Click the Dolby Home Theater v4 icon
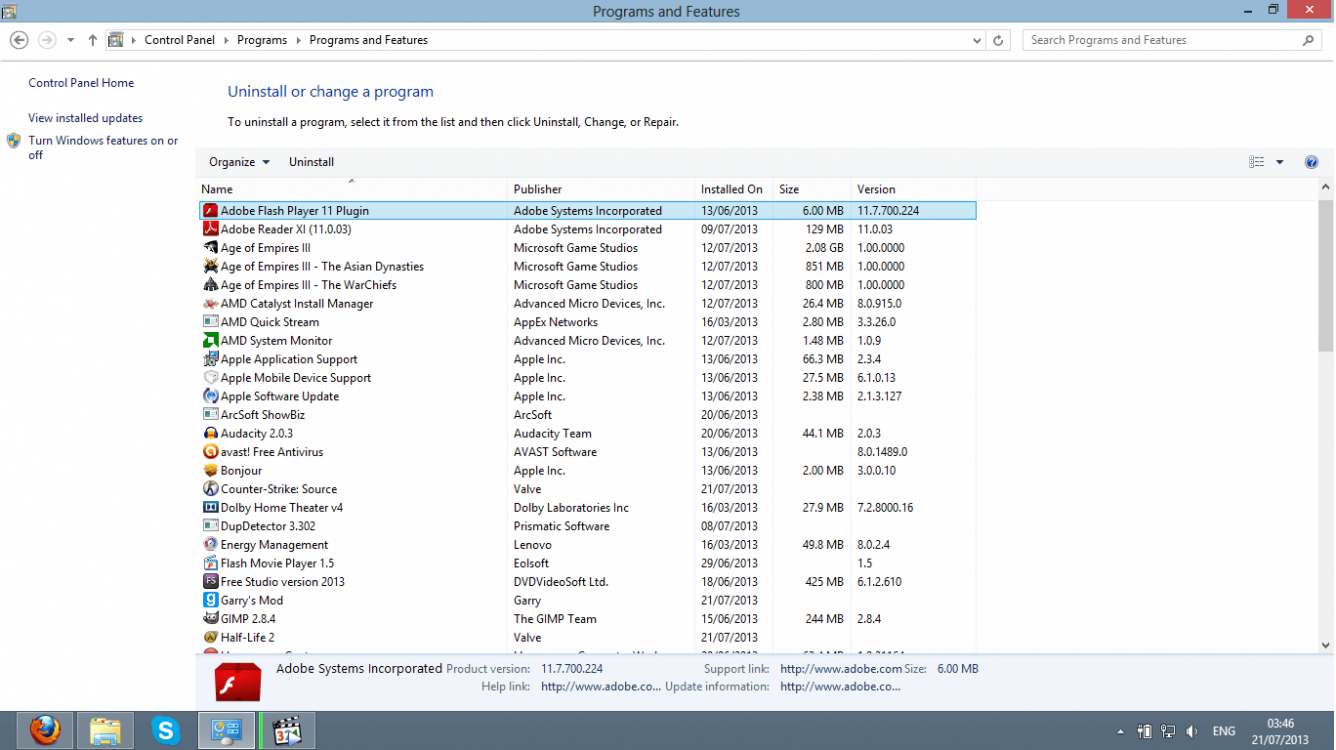Screen dimensions: 1336x750 (210, 507)
